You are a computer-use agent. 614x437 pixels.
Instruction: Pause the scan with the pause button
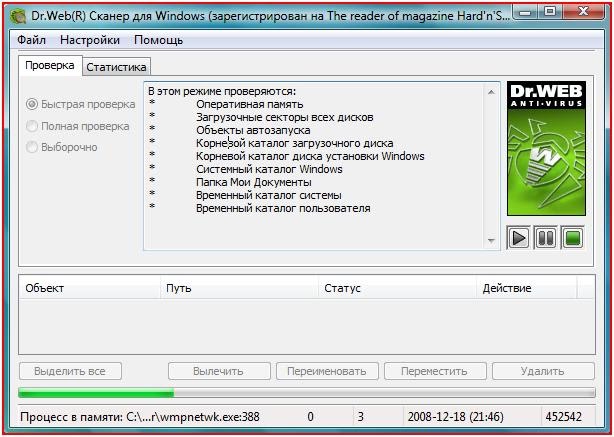click(545, 238)
